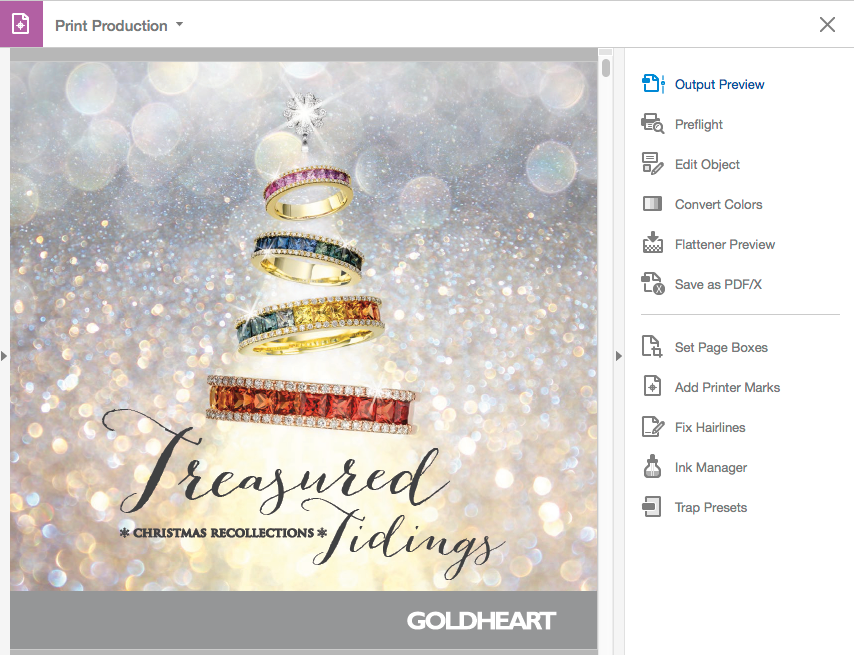Screen dimensions: 854x655
Task: Select Set Page Boxes
Action: pyautogui.click(x=721, y=347)
